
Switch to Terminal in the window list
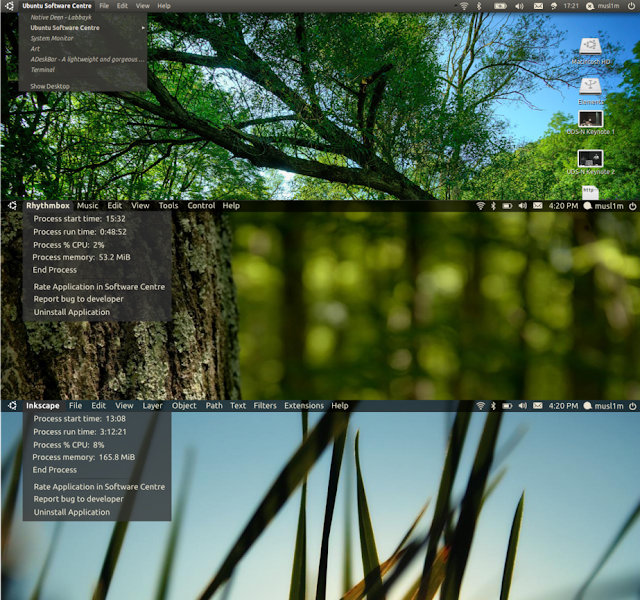(x=42, y=70)
